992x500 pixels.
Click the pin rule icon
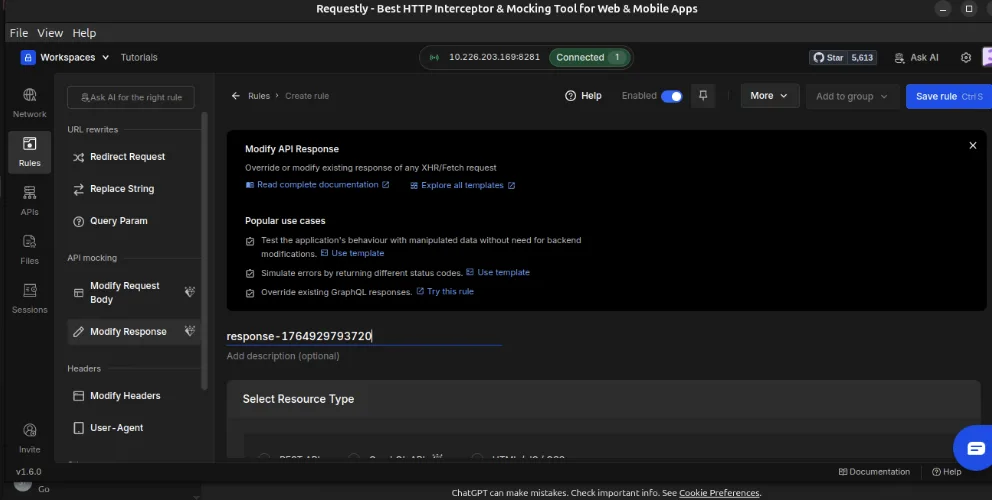[703, 96]
